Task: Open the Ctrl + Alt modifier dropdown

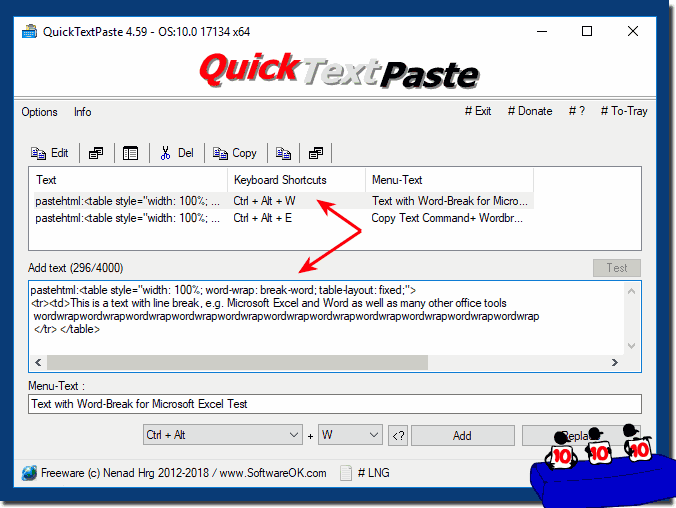Action: point(222,435)
